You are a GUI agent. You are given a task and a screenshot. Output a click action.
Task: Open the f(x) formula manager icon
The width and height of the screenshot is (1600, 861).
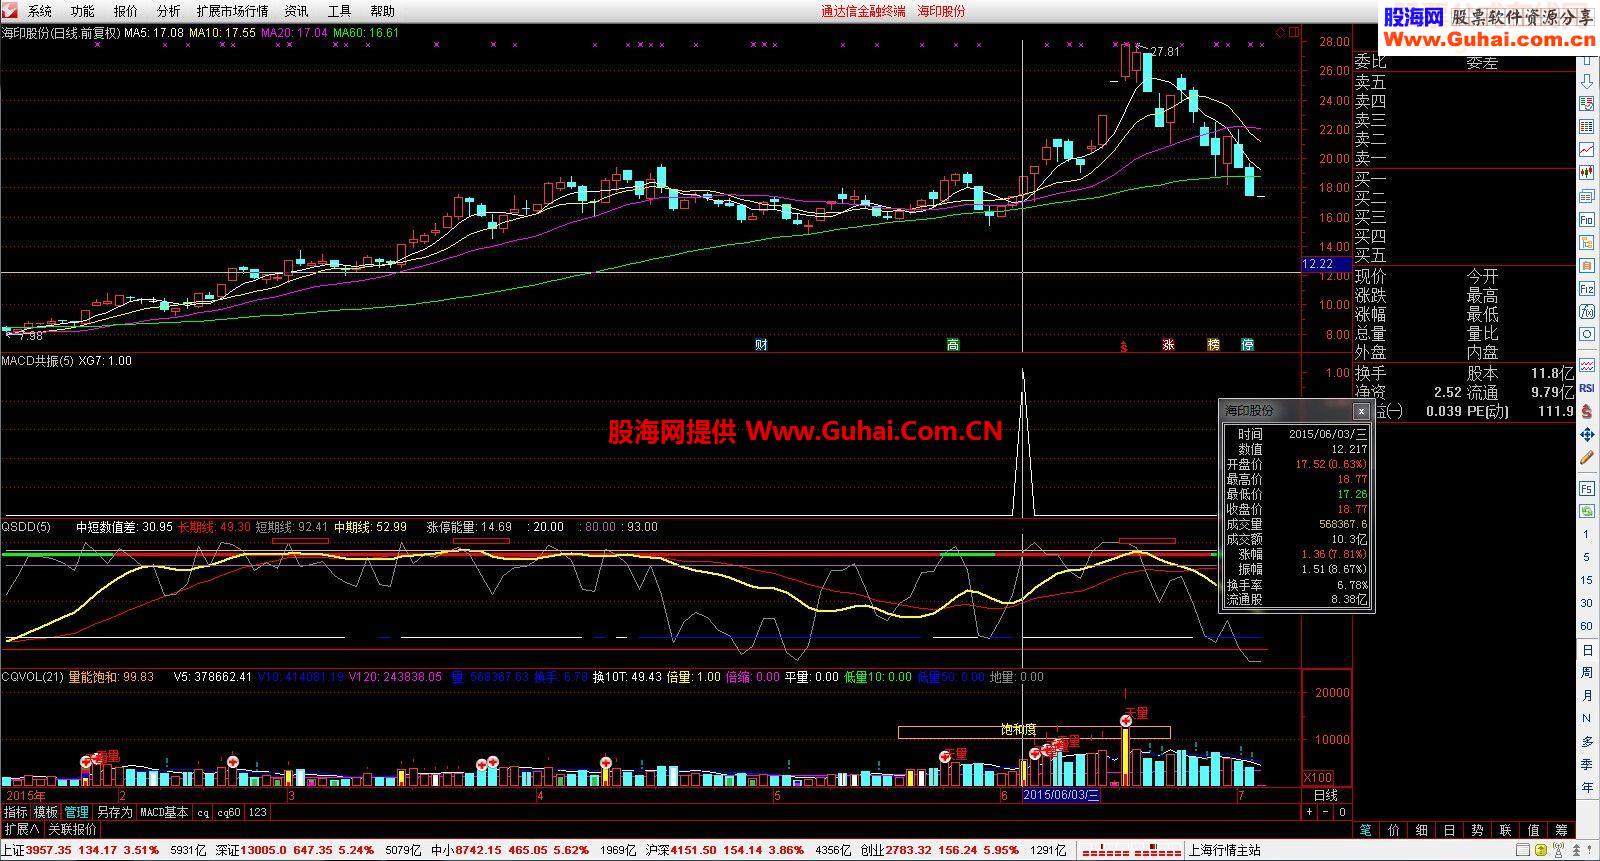(1587, 311)
